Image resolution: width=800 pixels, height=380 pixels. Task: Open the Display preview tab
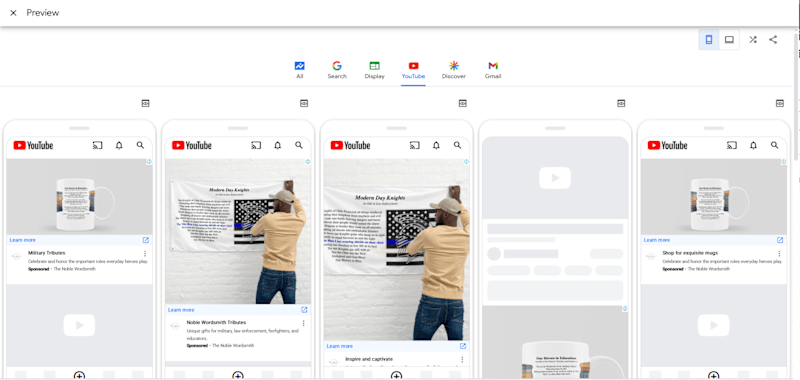pos(374,70)
